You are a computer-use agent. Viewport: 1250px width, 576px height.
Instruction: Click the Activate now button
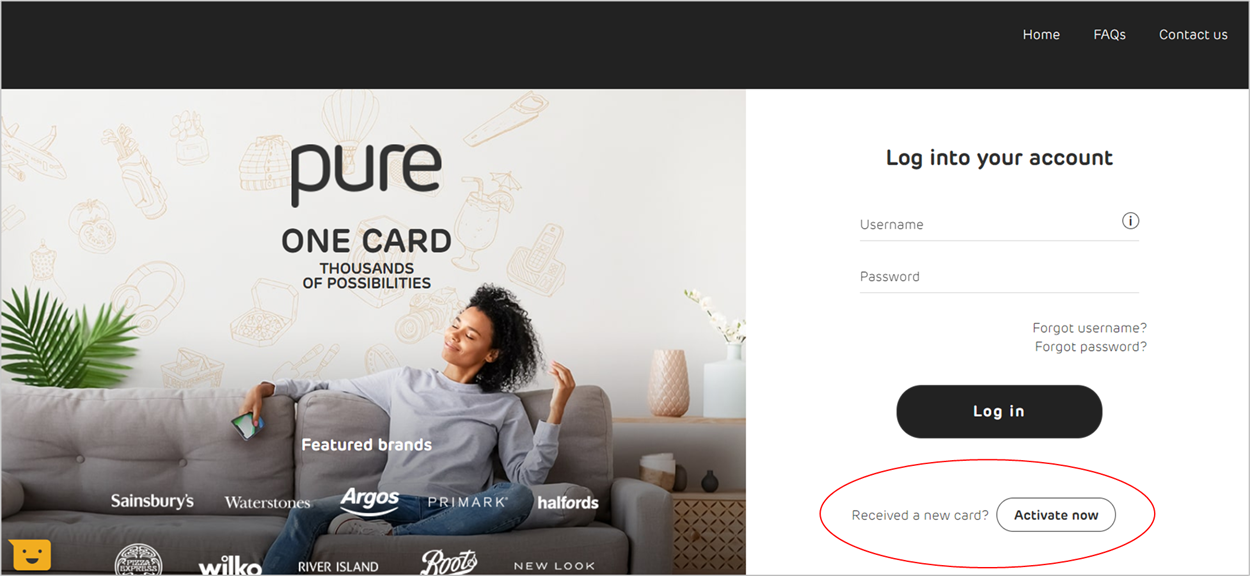(1056, 515)
